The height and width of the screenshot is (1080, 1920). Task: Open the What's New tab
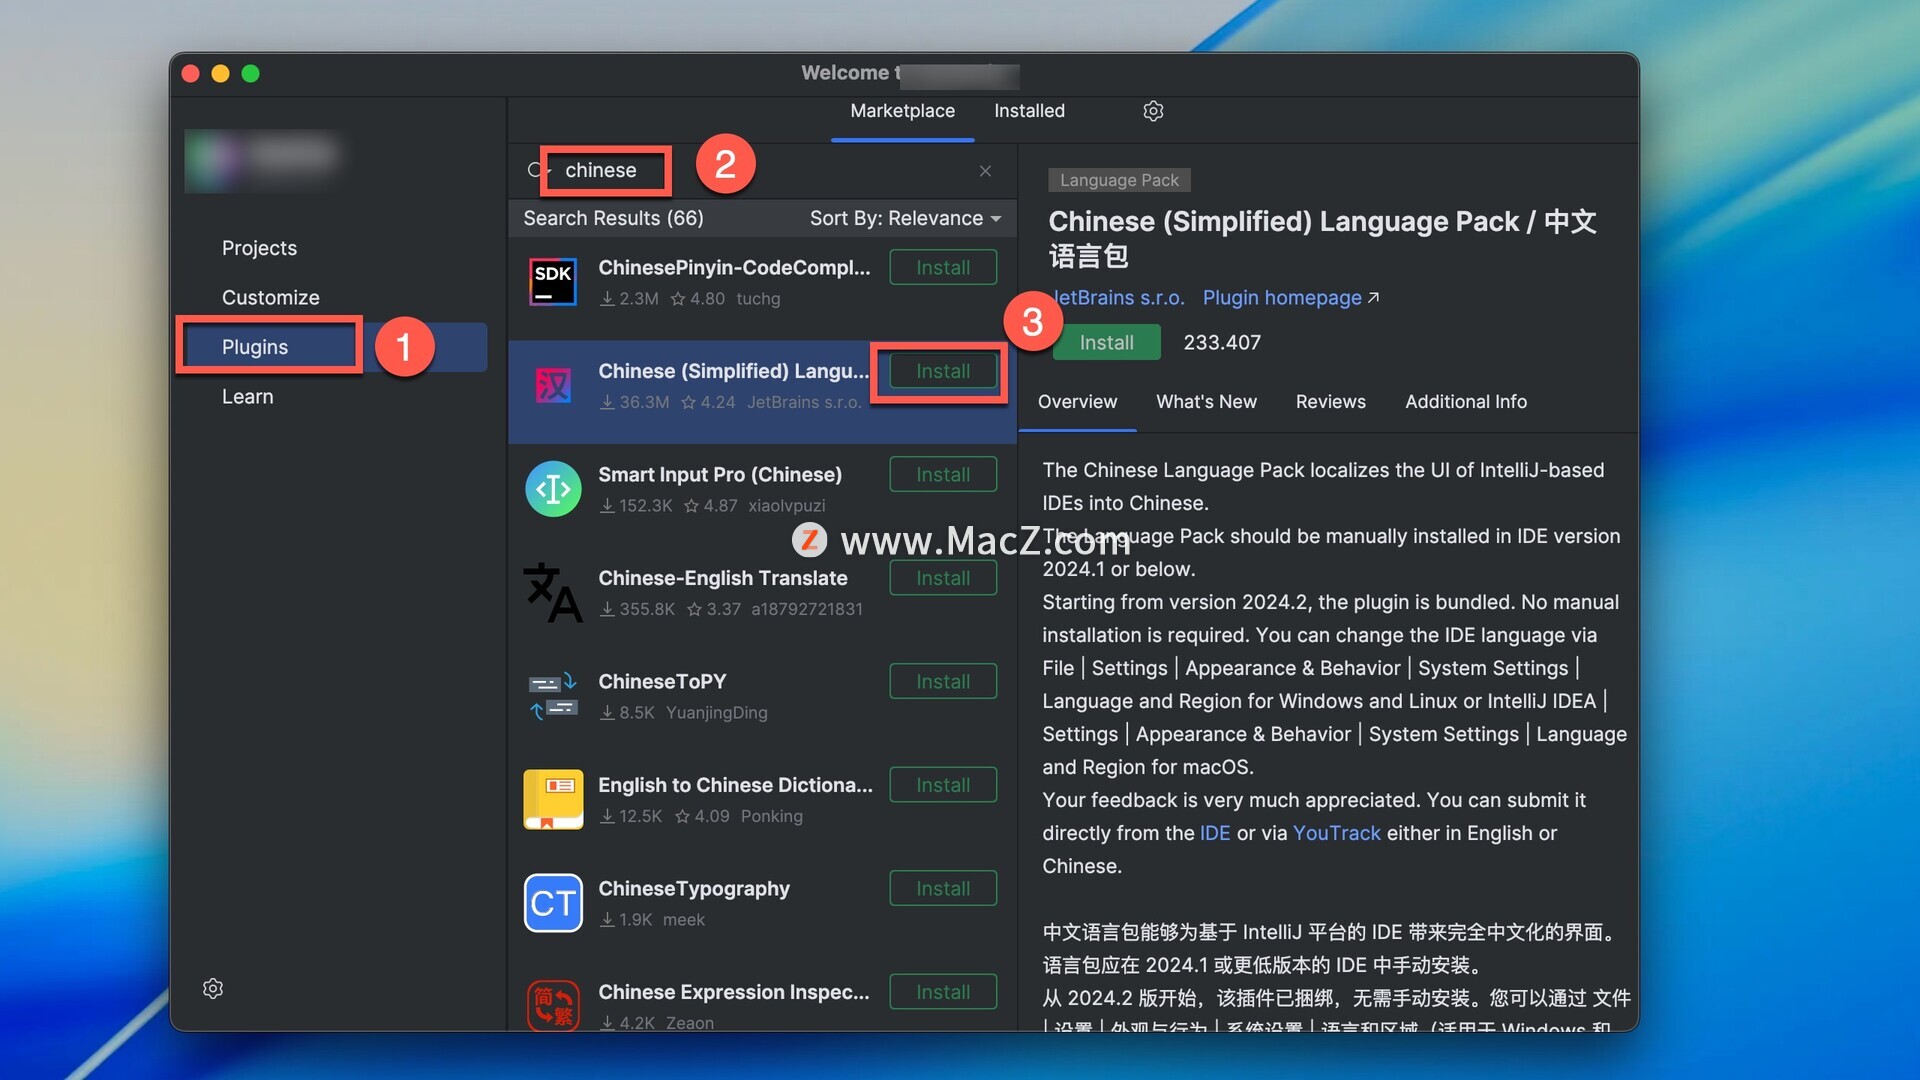tap(1206, 402)
